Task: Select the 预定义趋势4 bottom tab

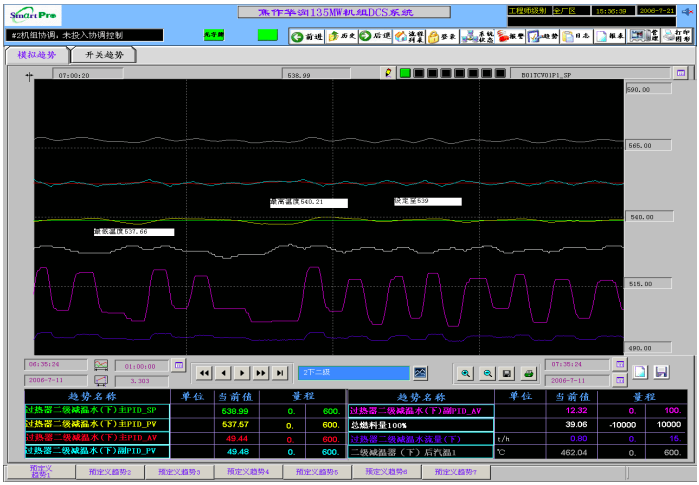Action: click(x=248, y=471)
